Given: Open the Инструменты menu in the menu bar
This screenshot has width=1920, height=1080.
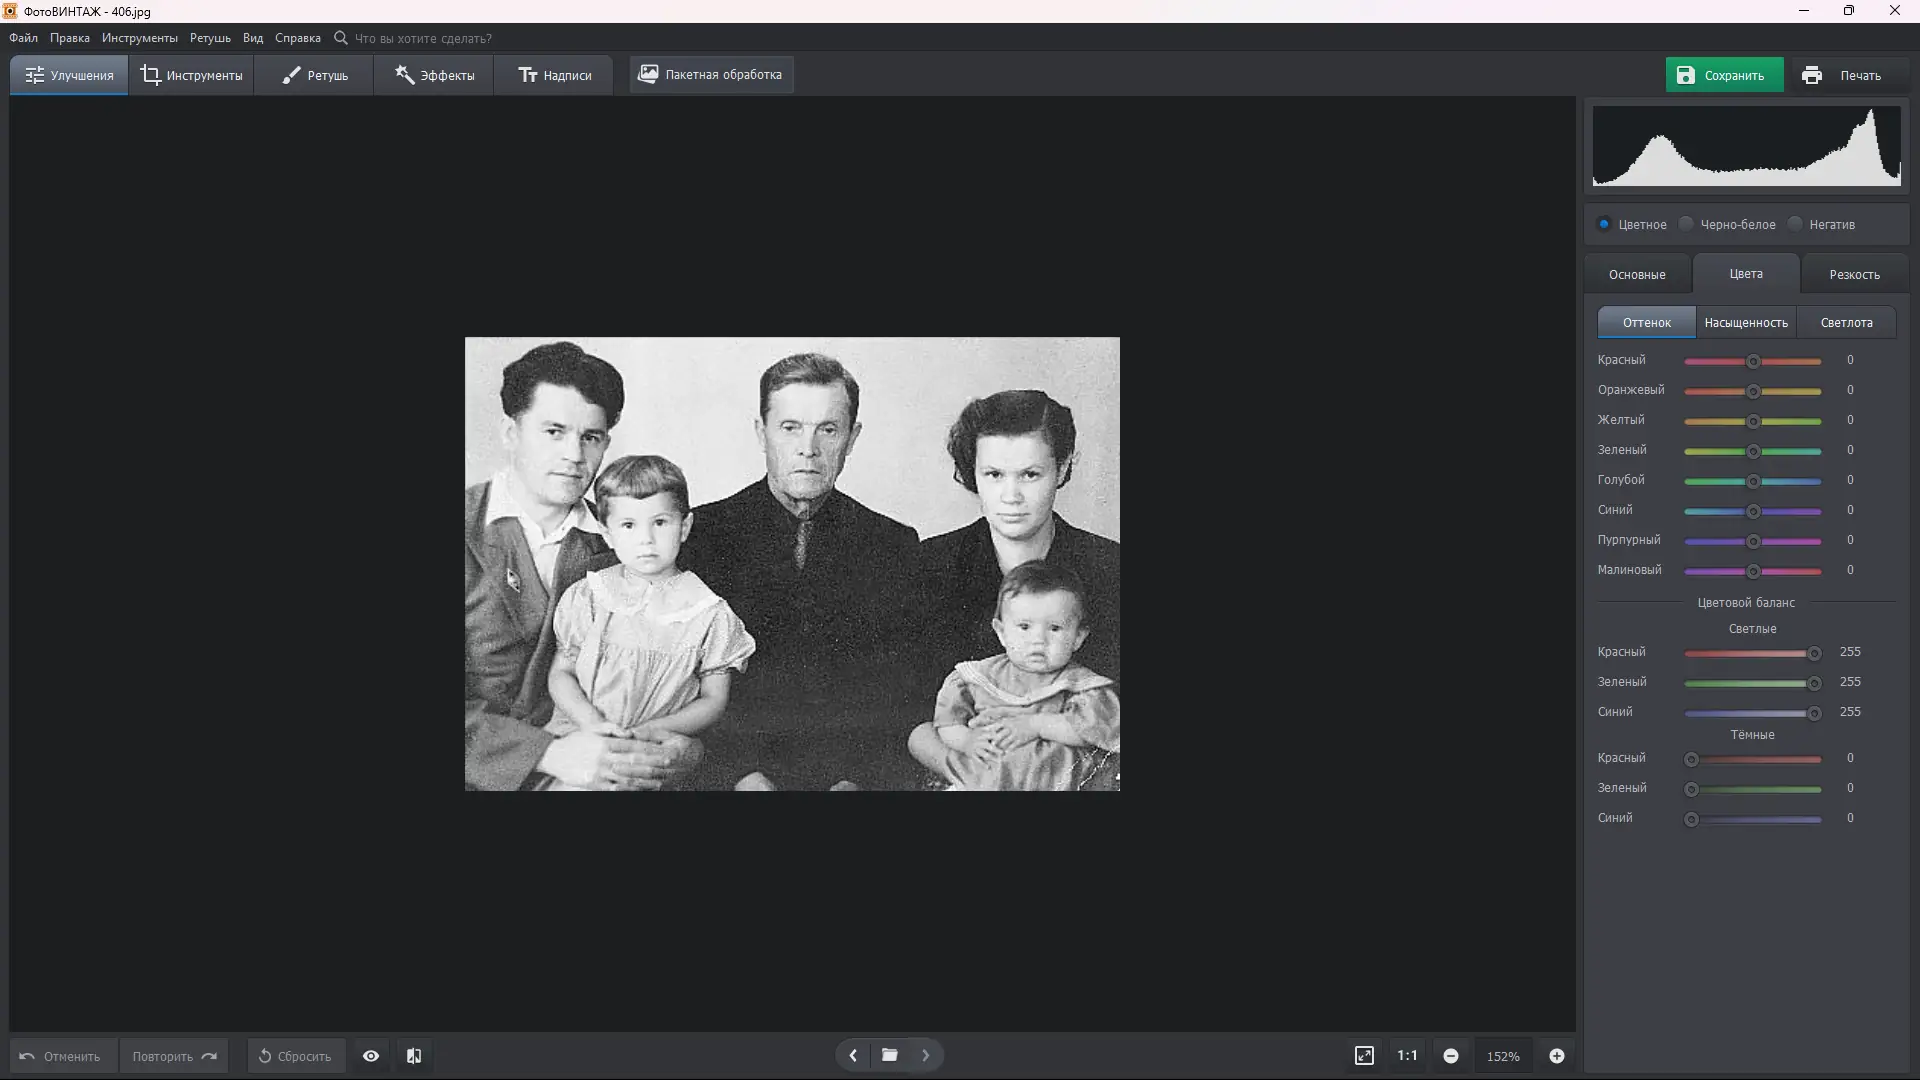Looking at the screenshot, I should click(139, 38).
